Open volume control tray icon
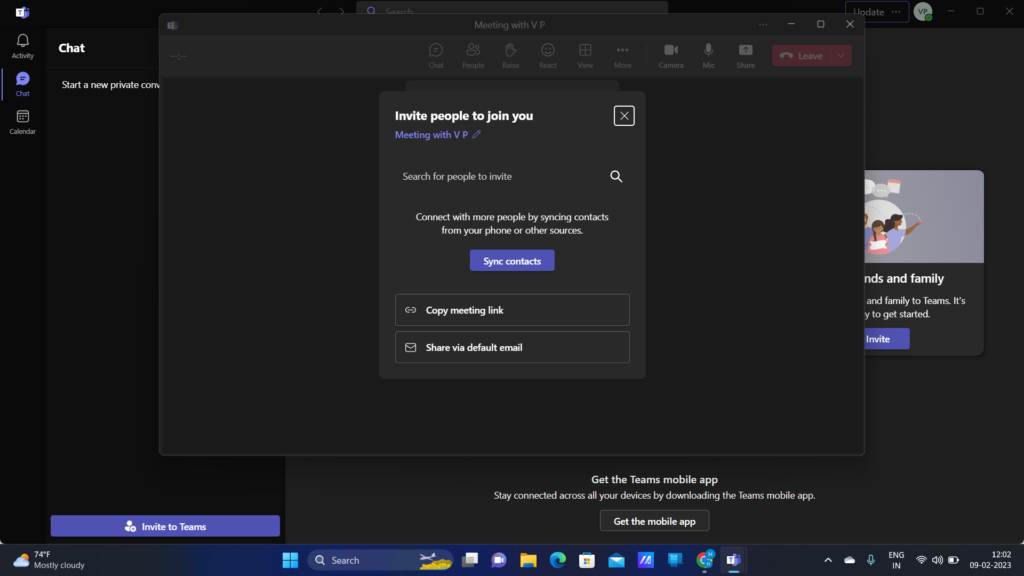Screen dimensions: 1024x576 [938, 560]
